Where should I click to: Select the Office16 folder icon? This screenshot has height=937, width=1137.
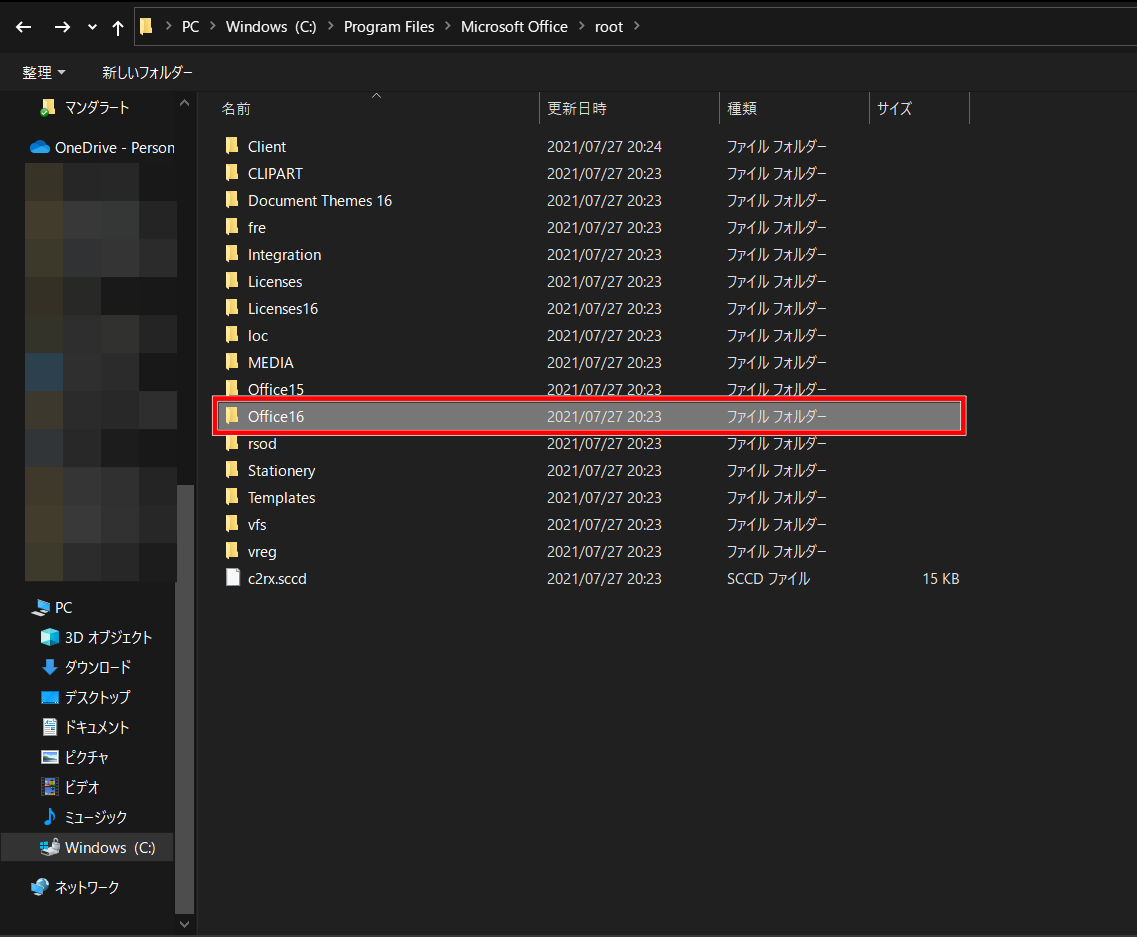232,416
